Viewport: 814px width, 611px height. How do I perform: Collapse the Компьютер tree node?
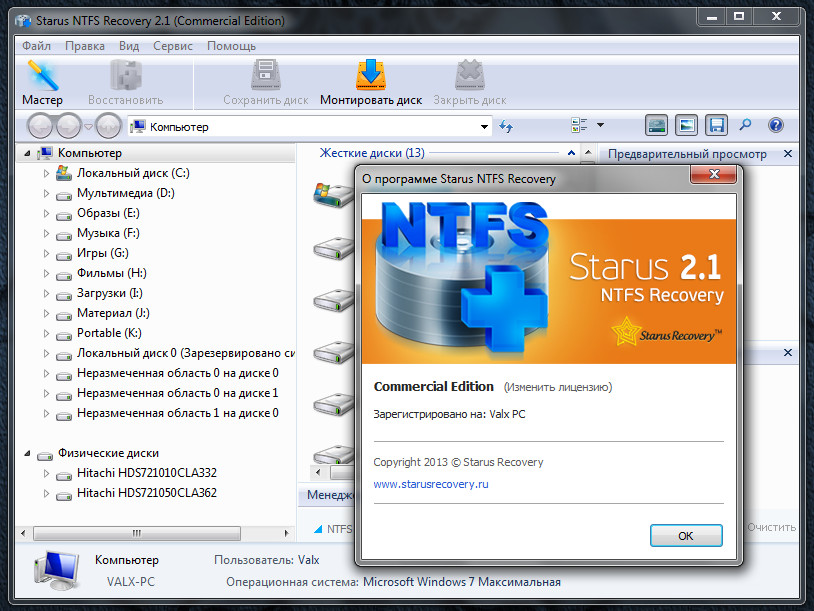click(x=28, y=154)
